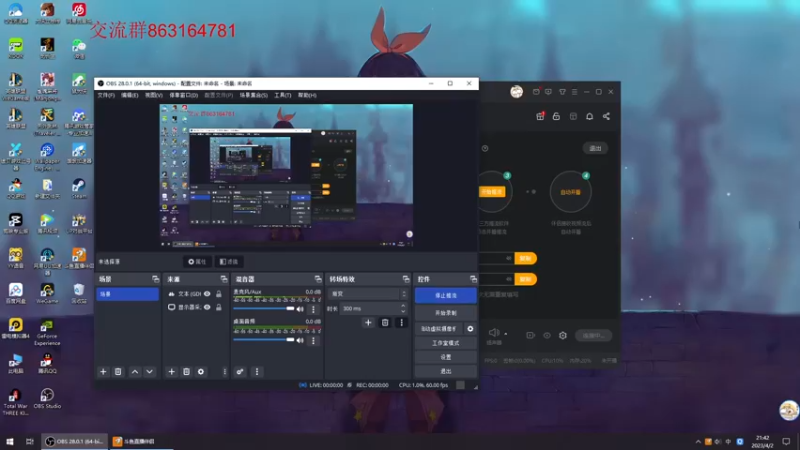Image resolution: width=800 pixels, height=450 pixels.
Task: Open the 视图(V) menu in OBS
Action: click(154, 95)
